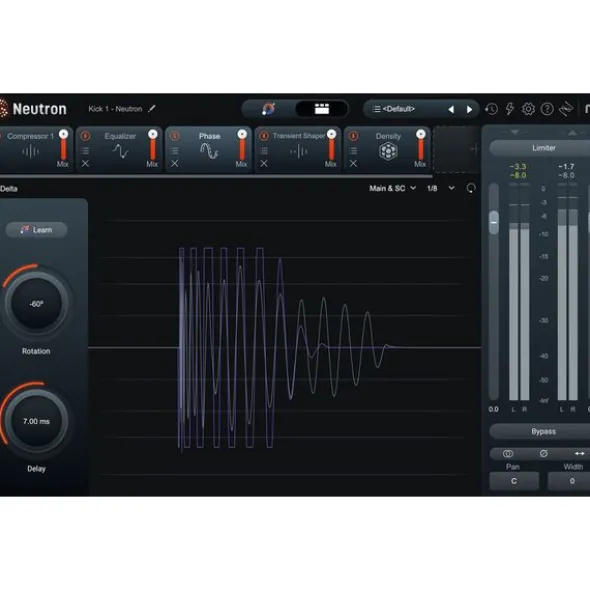Open the Main & SC dropdown
The width and height of the screenshot is (590, 591).
click(392, 188)
